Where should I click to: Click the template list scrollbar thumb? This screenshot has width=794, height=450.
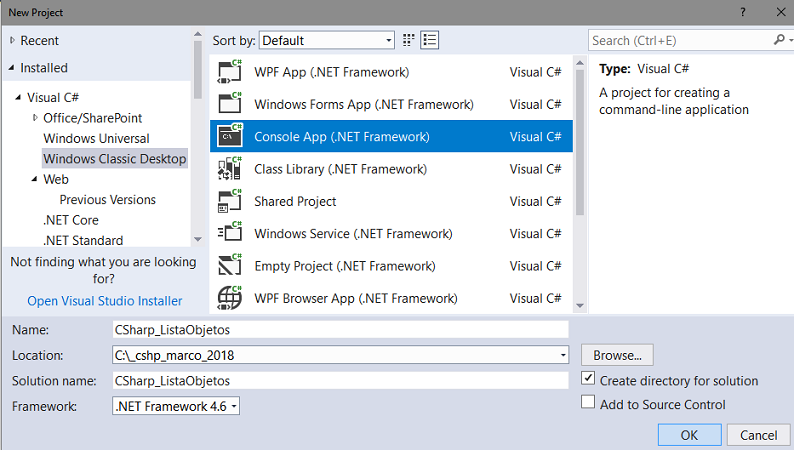click(580, 143)
